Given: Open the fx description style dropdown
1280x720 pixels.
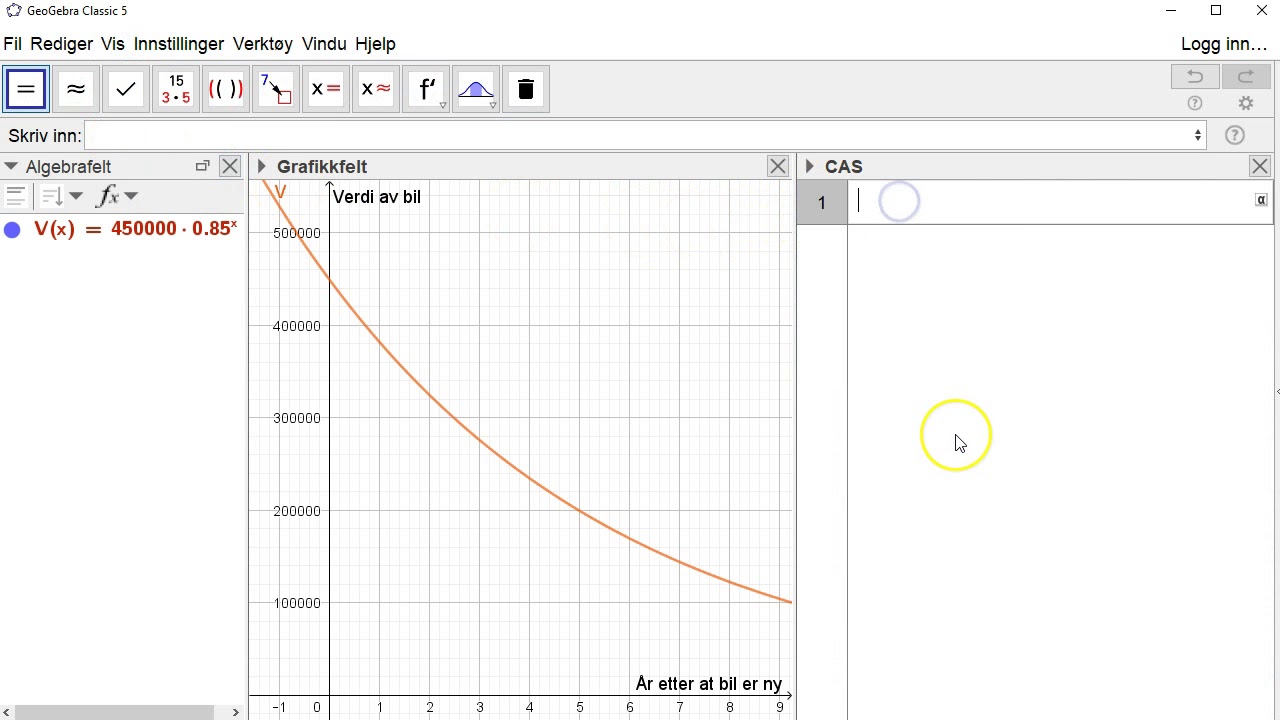Looking at the screenshot, I should (x=117, y=196).
